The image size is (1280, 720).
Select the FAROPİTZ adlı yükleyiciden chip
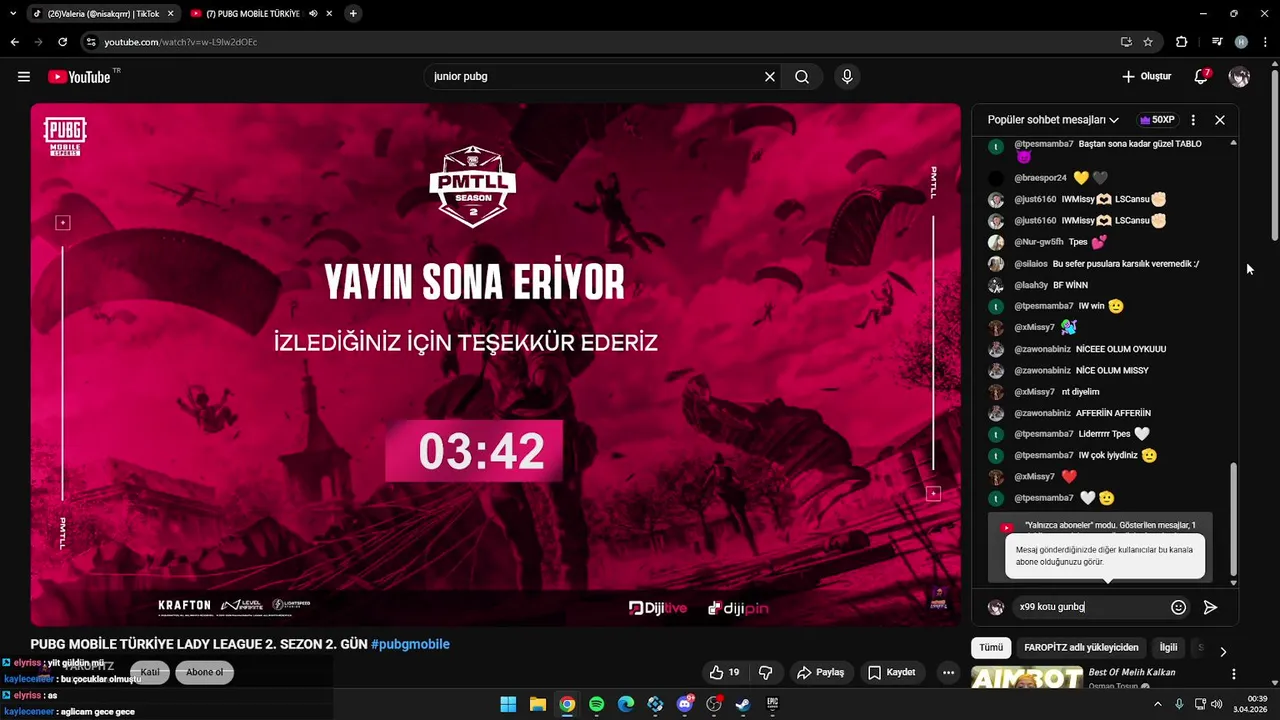(x=1081, y=648)
